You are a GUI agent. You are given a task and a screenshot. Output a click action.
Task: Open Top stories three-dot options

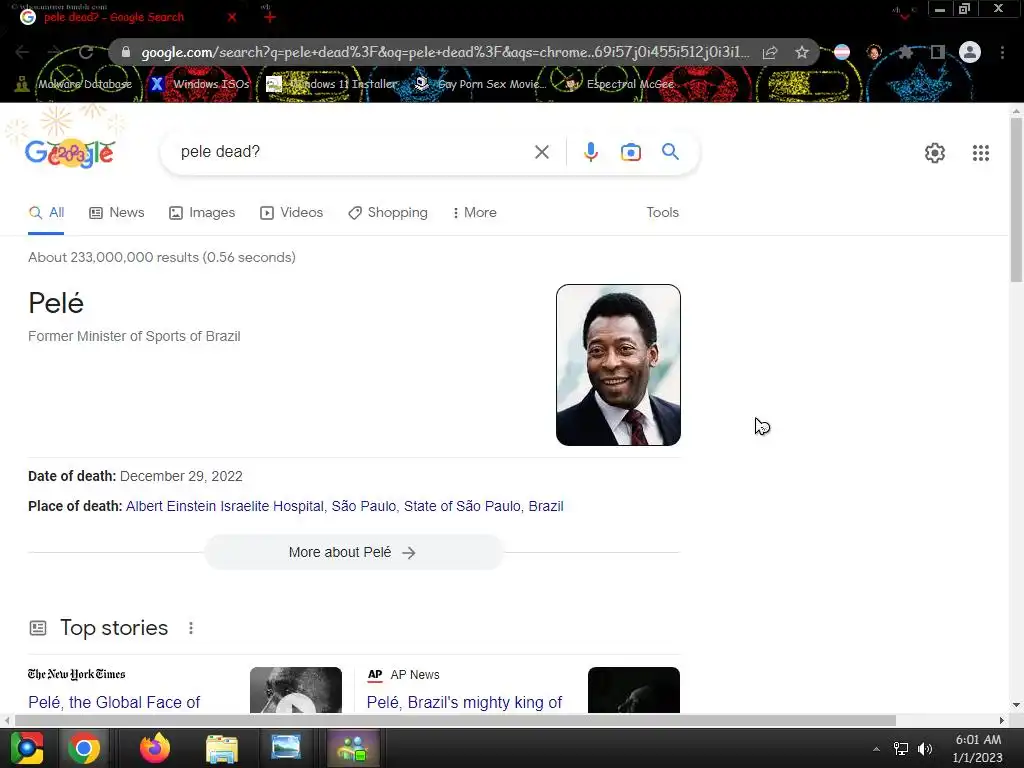pos(191,628)
